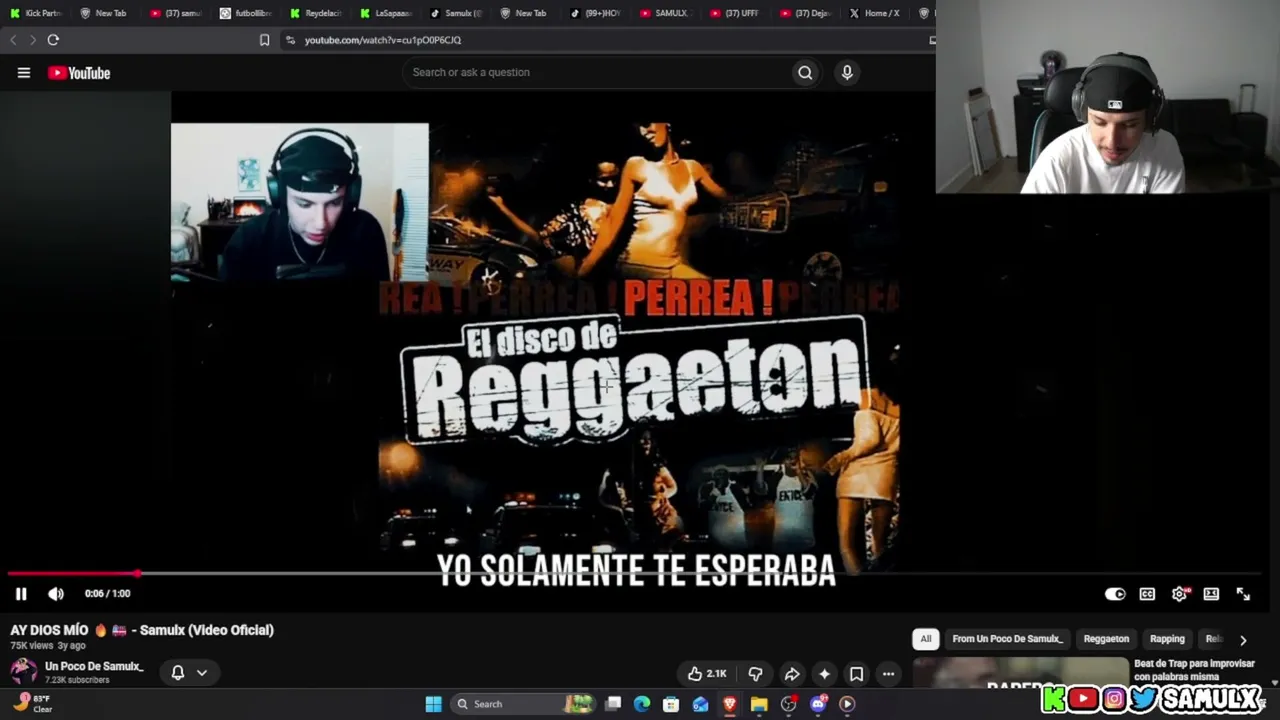Screen dimensions: 1280x720
Task: Open Discord from the taskbar
Action: tap(818, 704)
